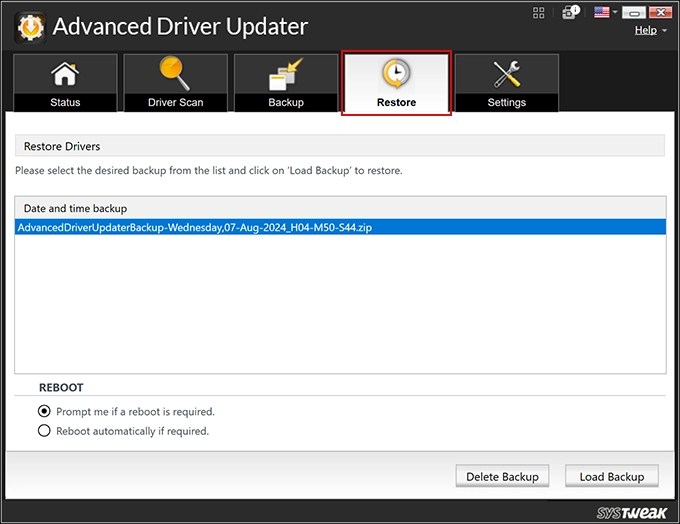Click the Delete Backup button

(502, 476)
